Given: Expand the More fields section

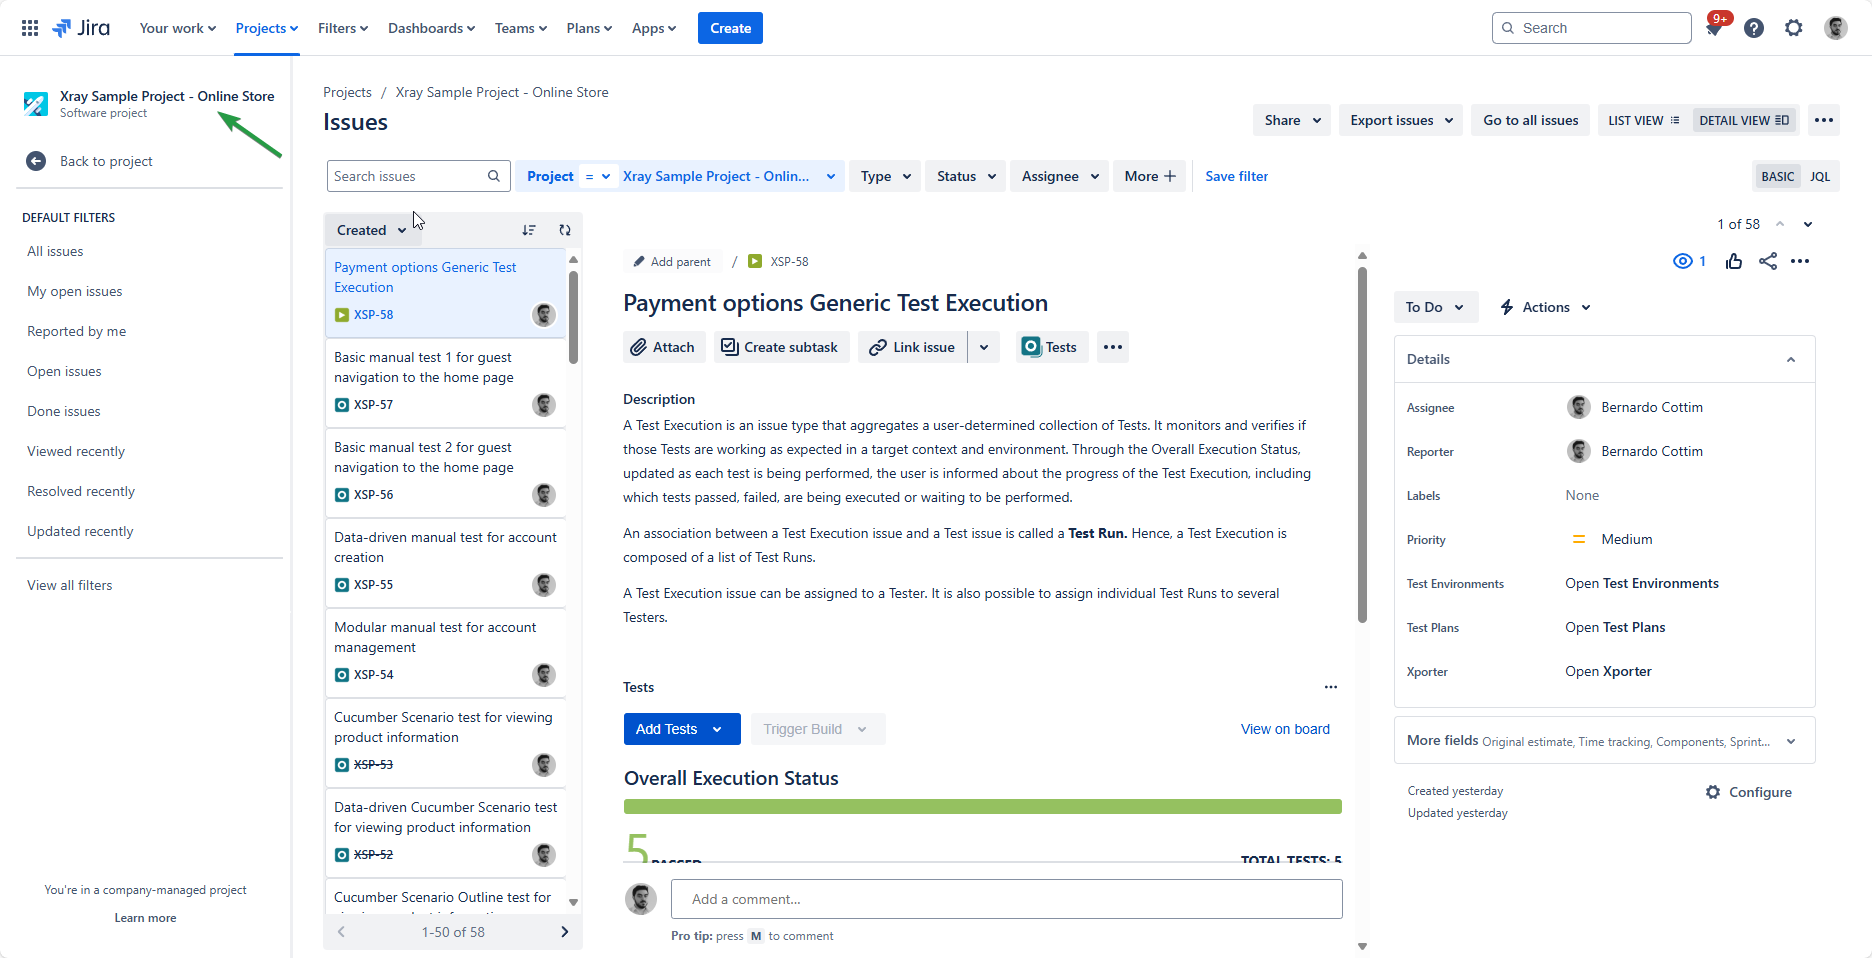Looking at the screenshot, I should (x=1604, y=741).
